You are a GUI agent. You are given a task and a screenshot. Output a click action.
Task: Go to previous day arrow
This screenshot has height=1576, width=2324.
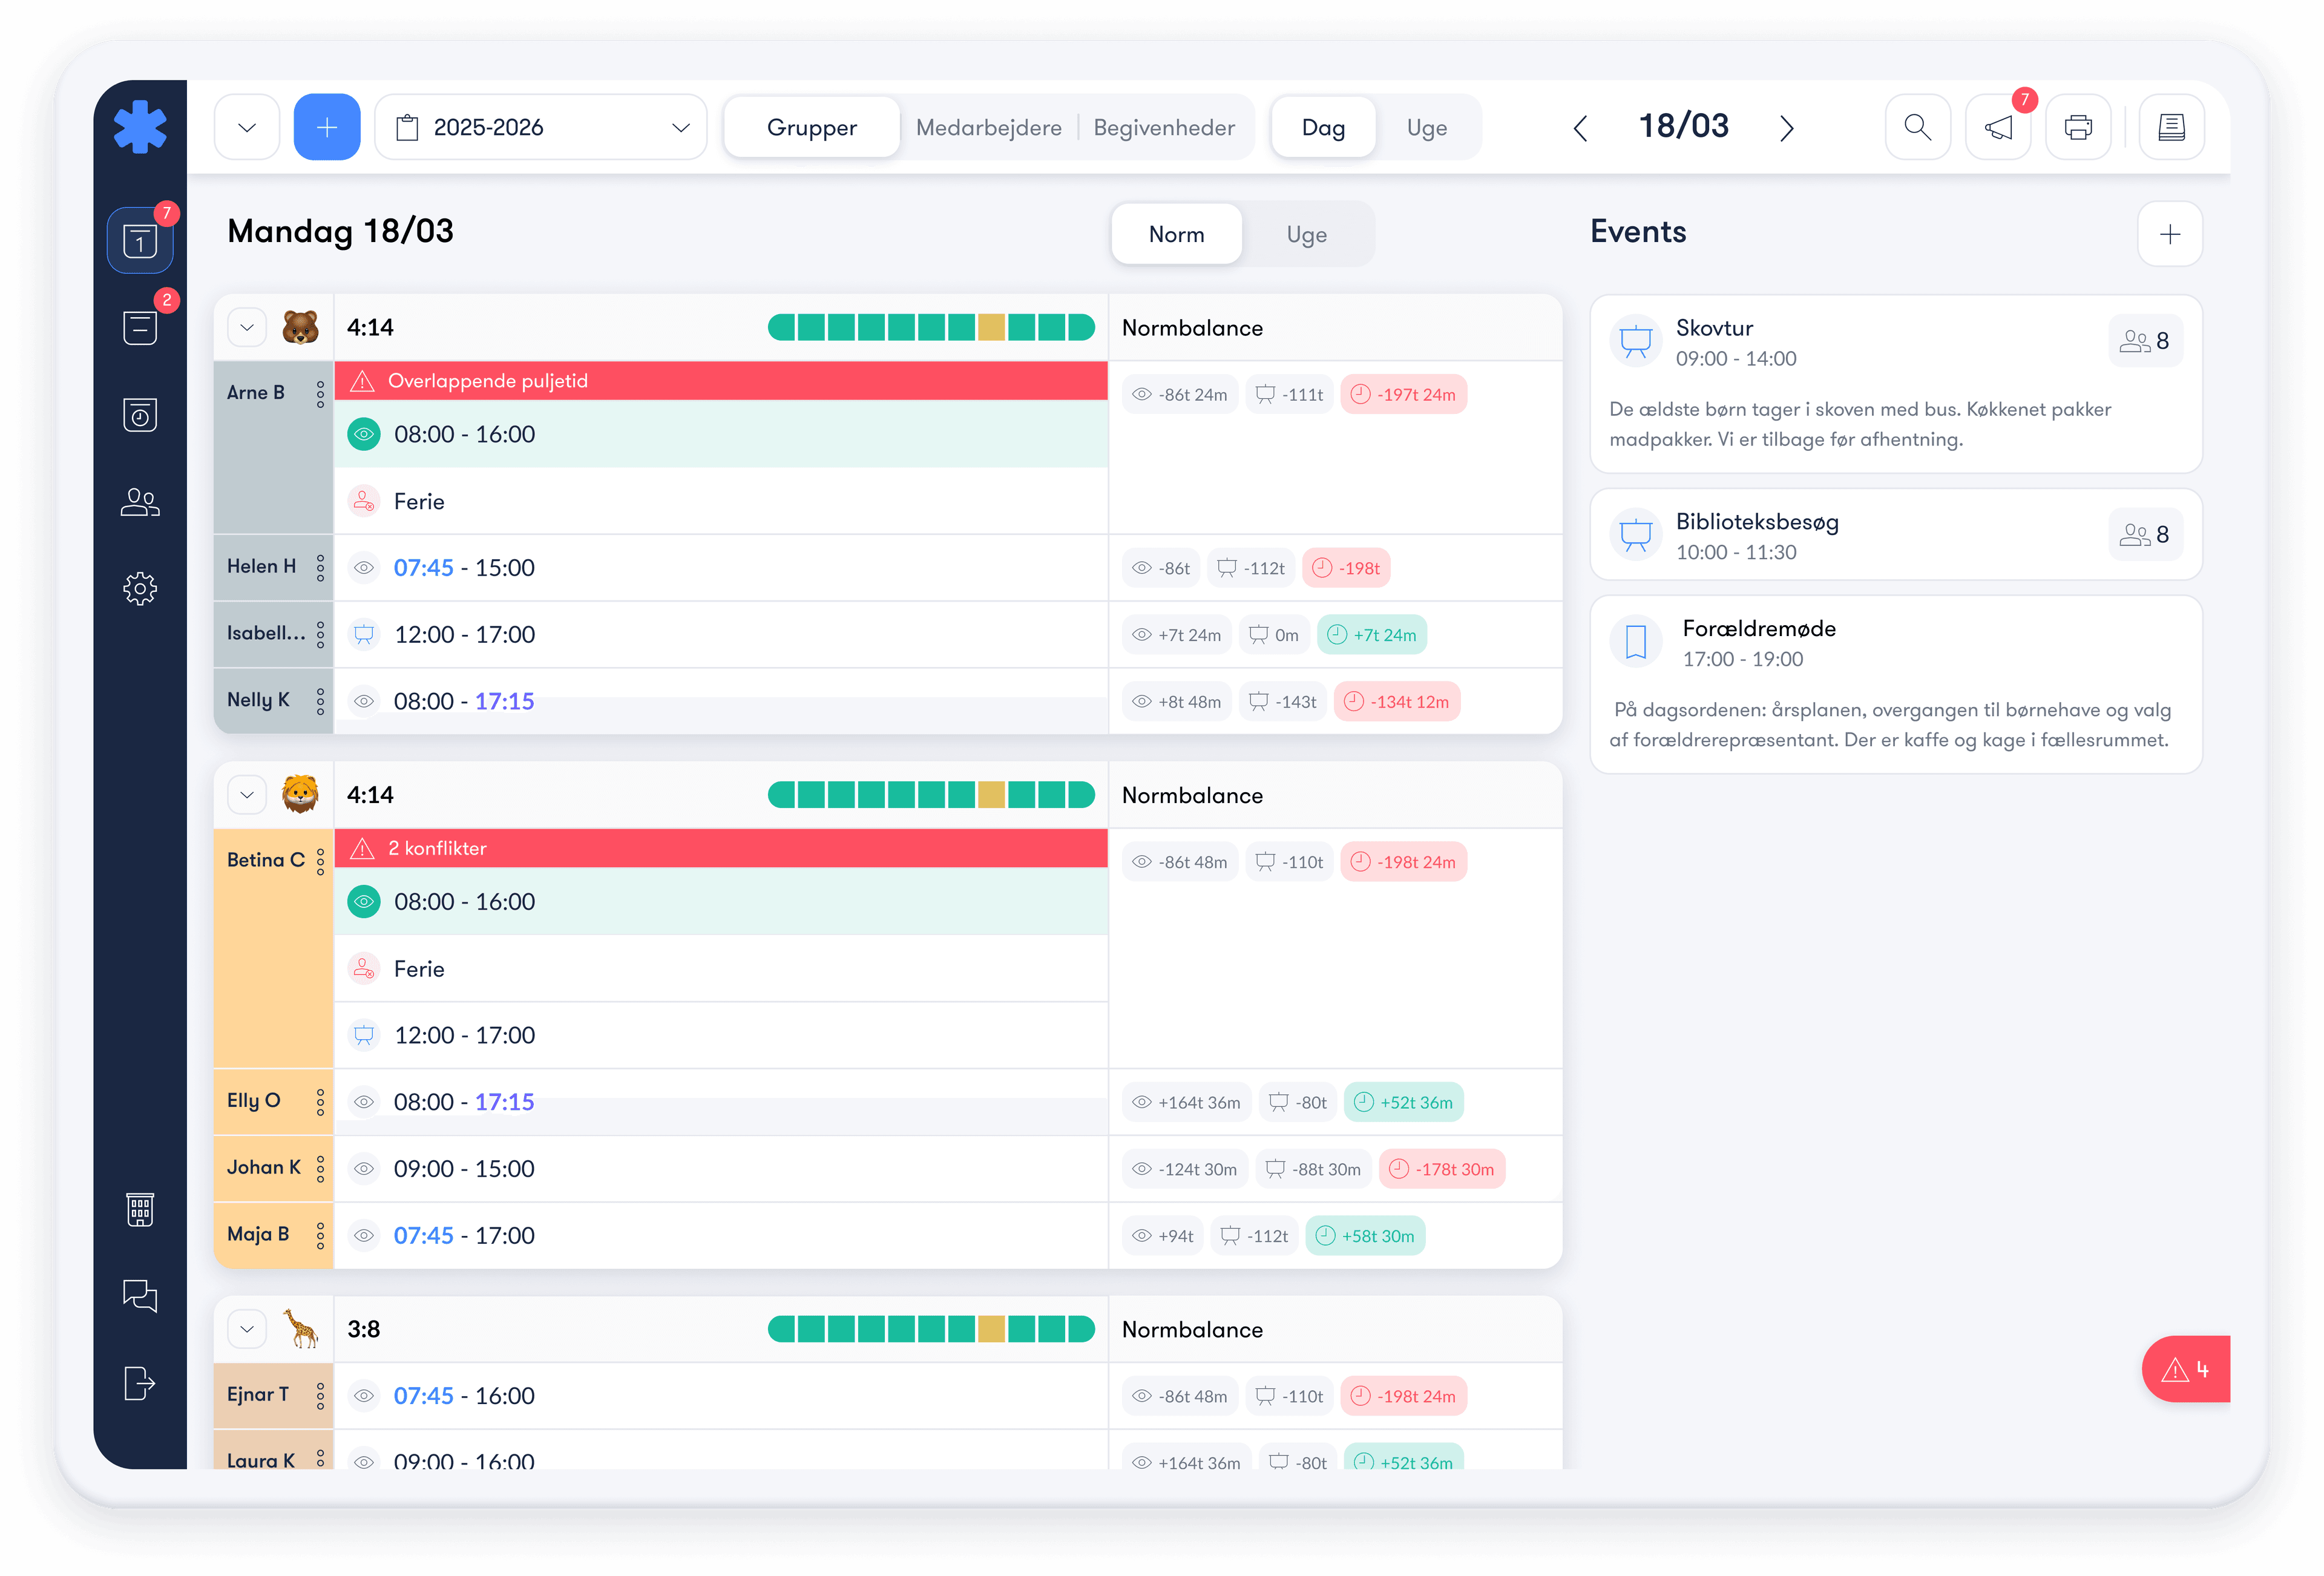(1580, 127)
